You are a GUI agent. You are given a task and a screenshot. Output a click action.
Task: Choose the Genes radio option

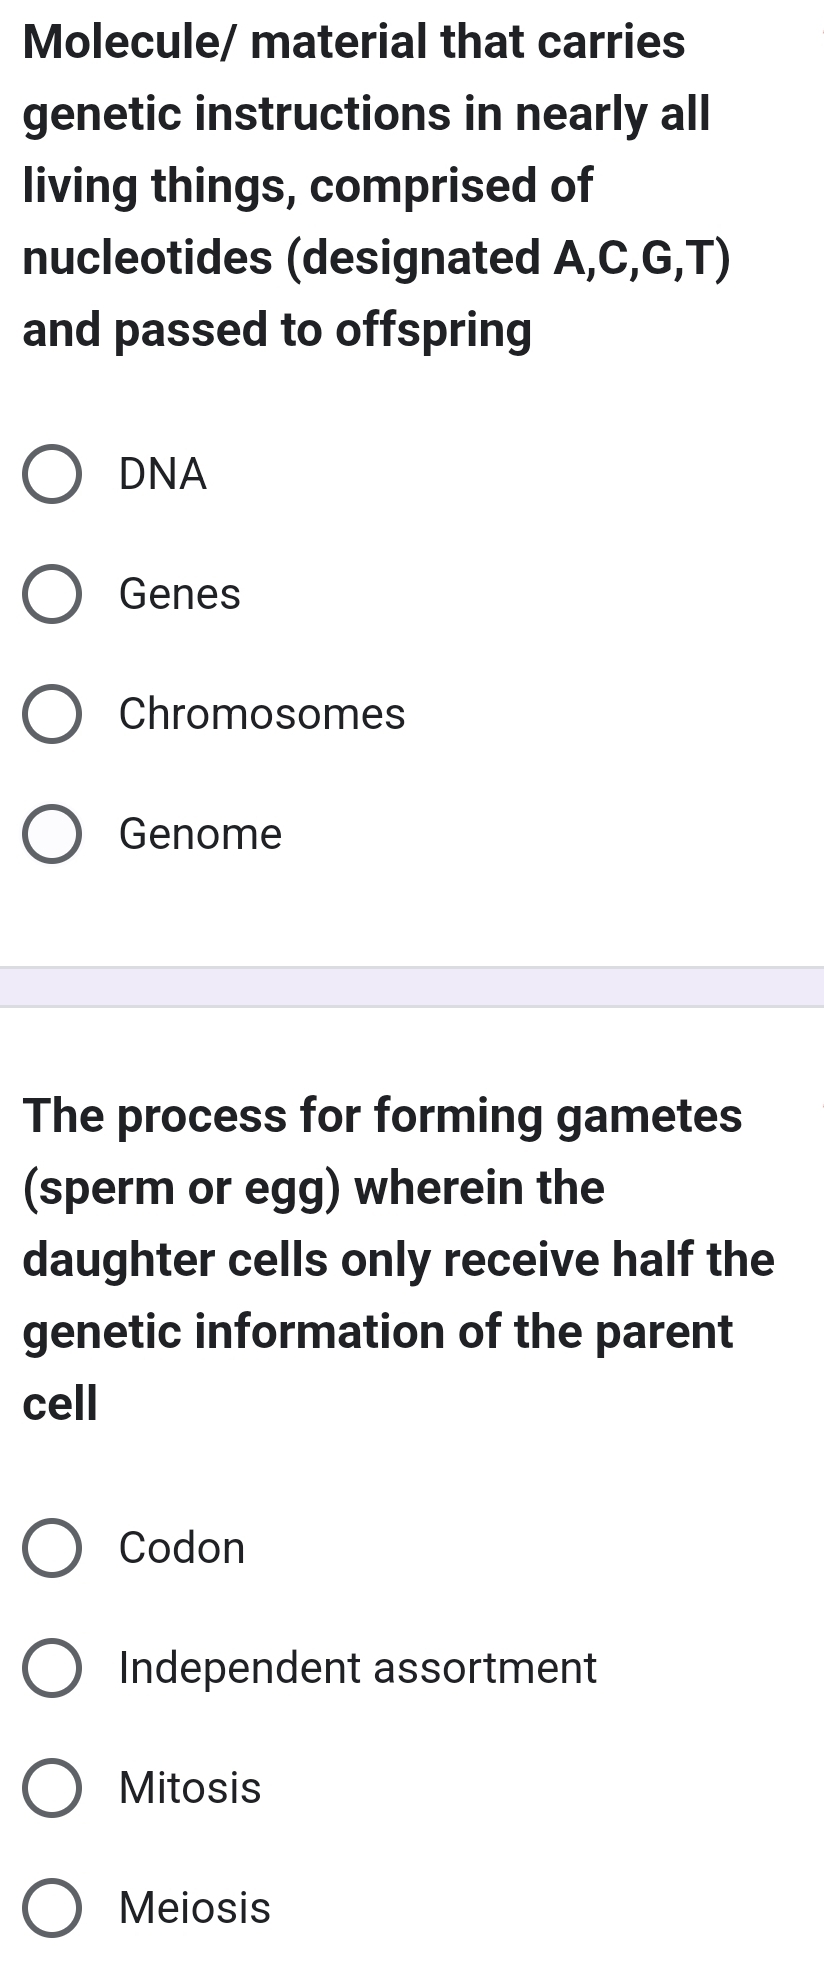coord(52,594)
